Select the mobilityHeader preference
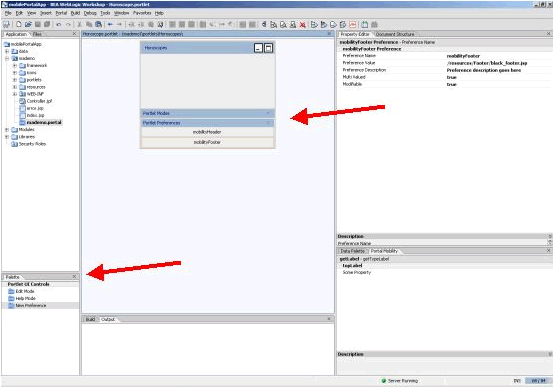This screenshot has width=553, height=388. click(x=207, y=132)
